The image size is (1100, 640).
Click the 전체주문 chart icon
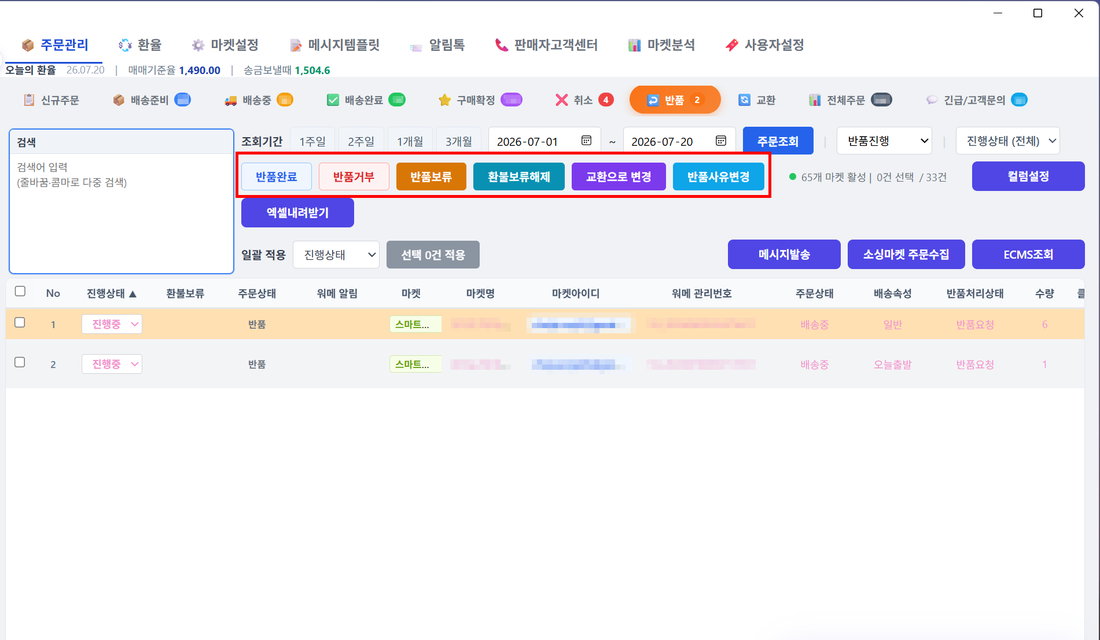pos(814,100)
